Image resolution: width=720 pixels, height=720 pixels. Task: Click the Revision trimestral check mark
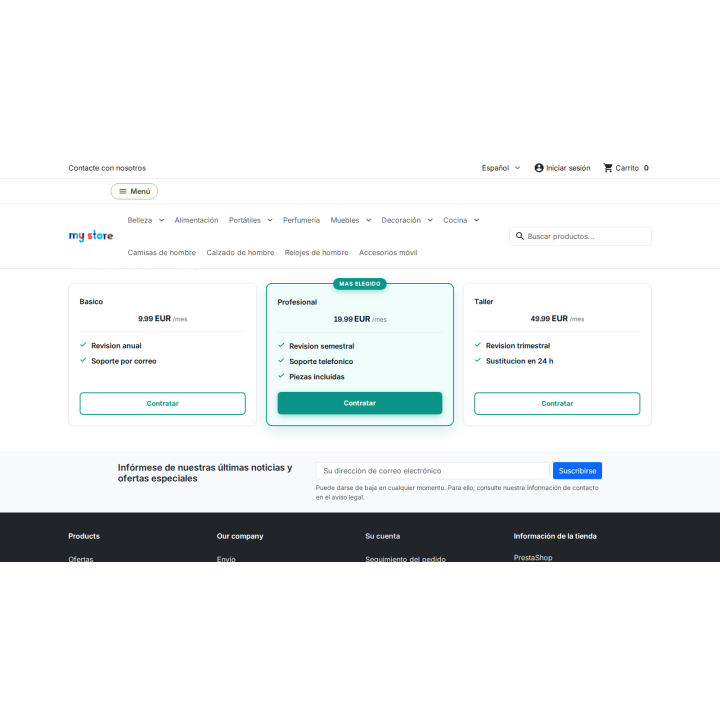pos(478,345)
